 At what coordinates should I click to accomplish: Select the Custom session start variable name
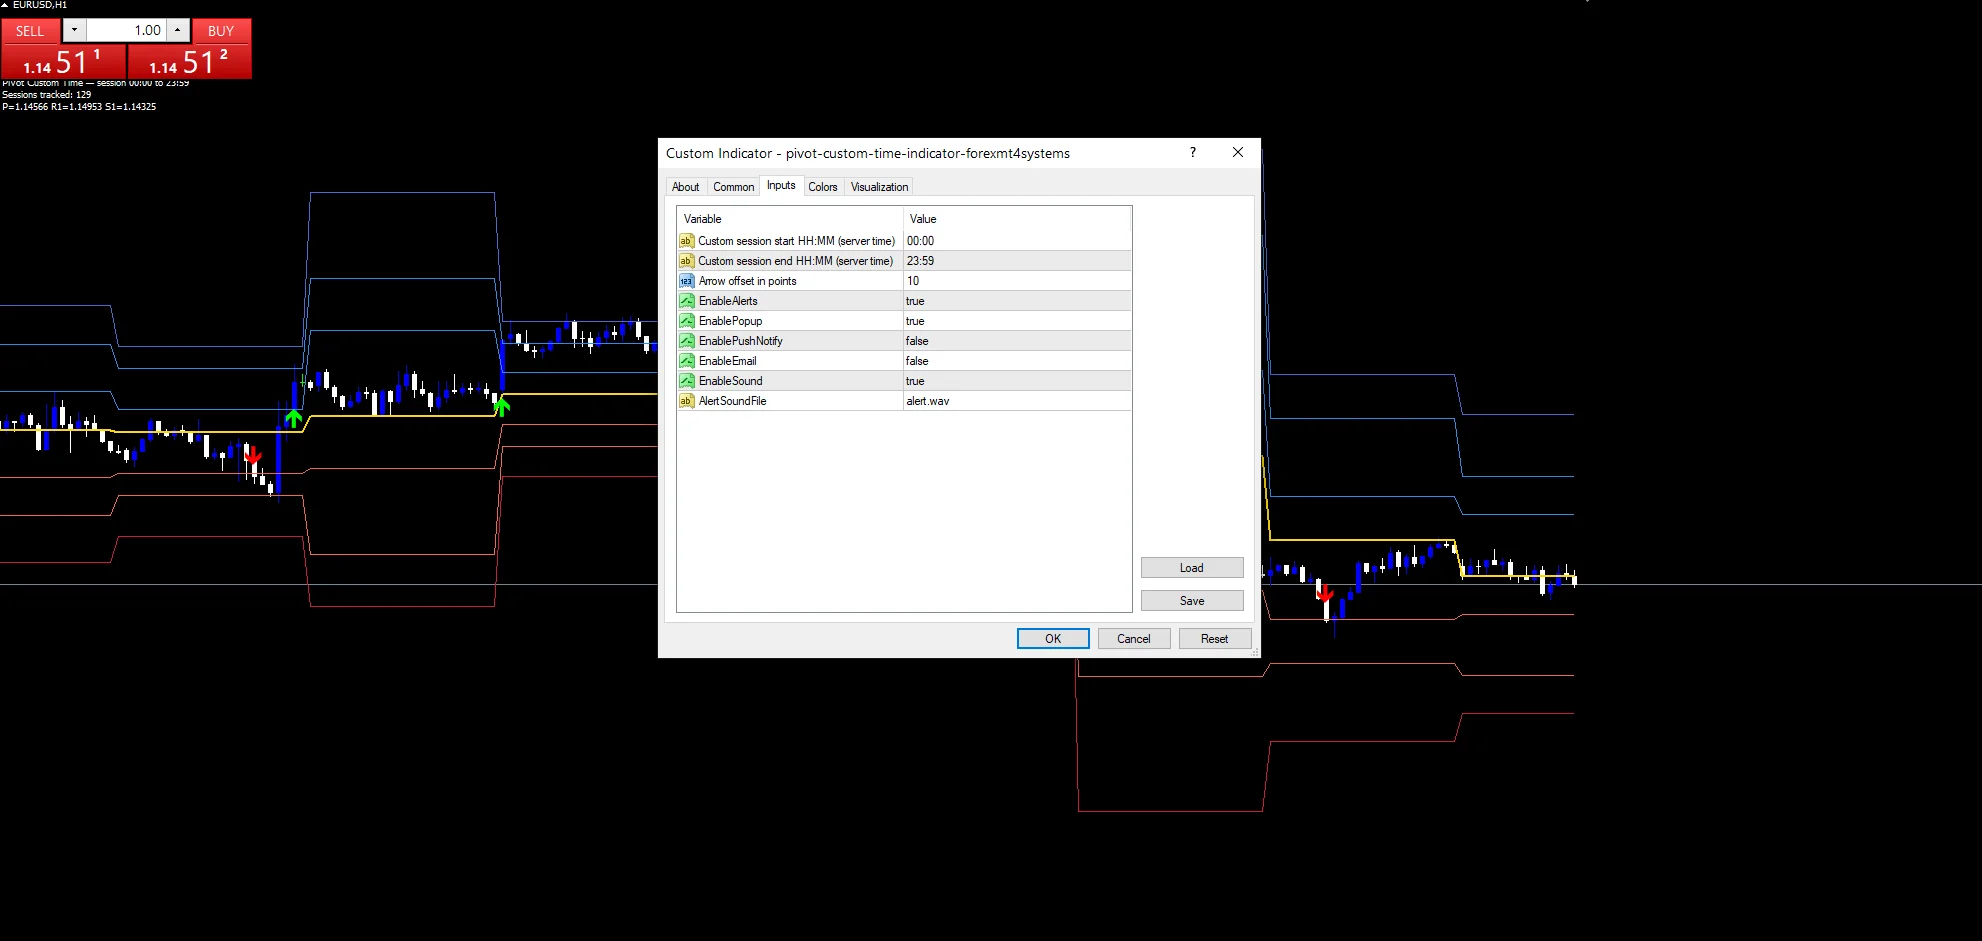click(x=796, y=241)
